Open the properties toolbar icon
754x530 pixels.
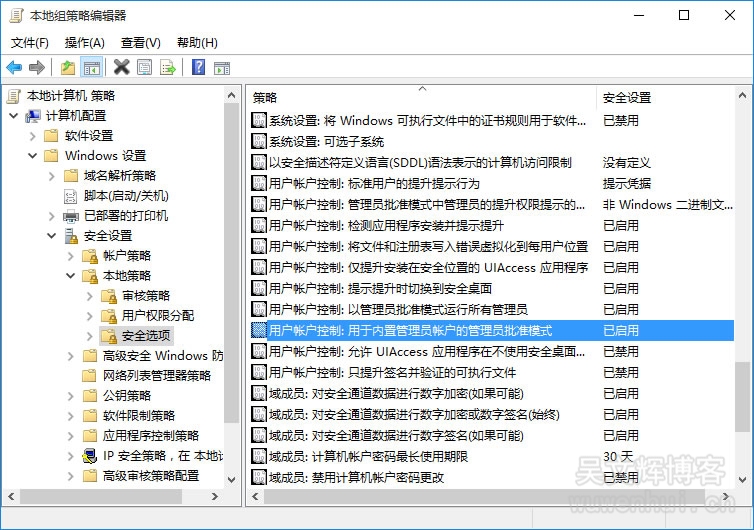click(145, 68)
